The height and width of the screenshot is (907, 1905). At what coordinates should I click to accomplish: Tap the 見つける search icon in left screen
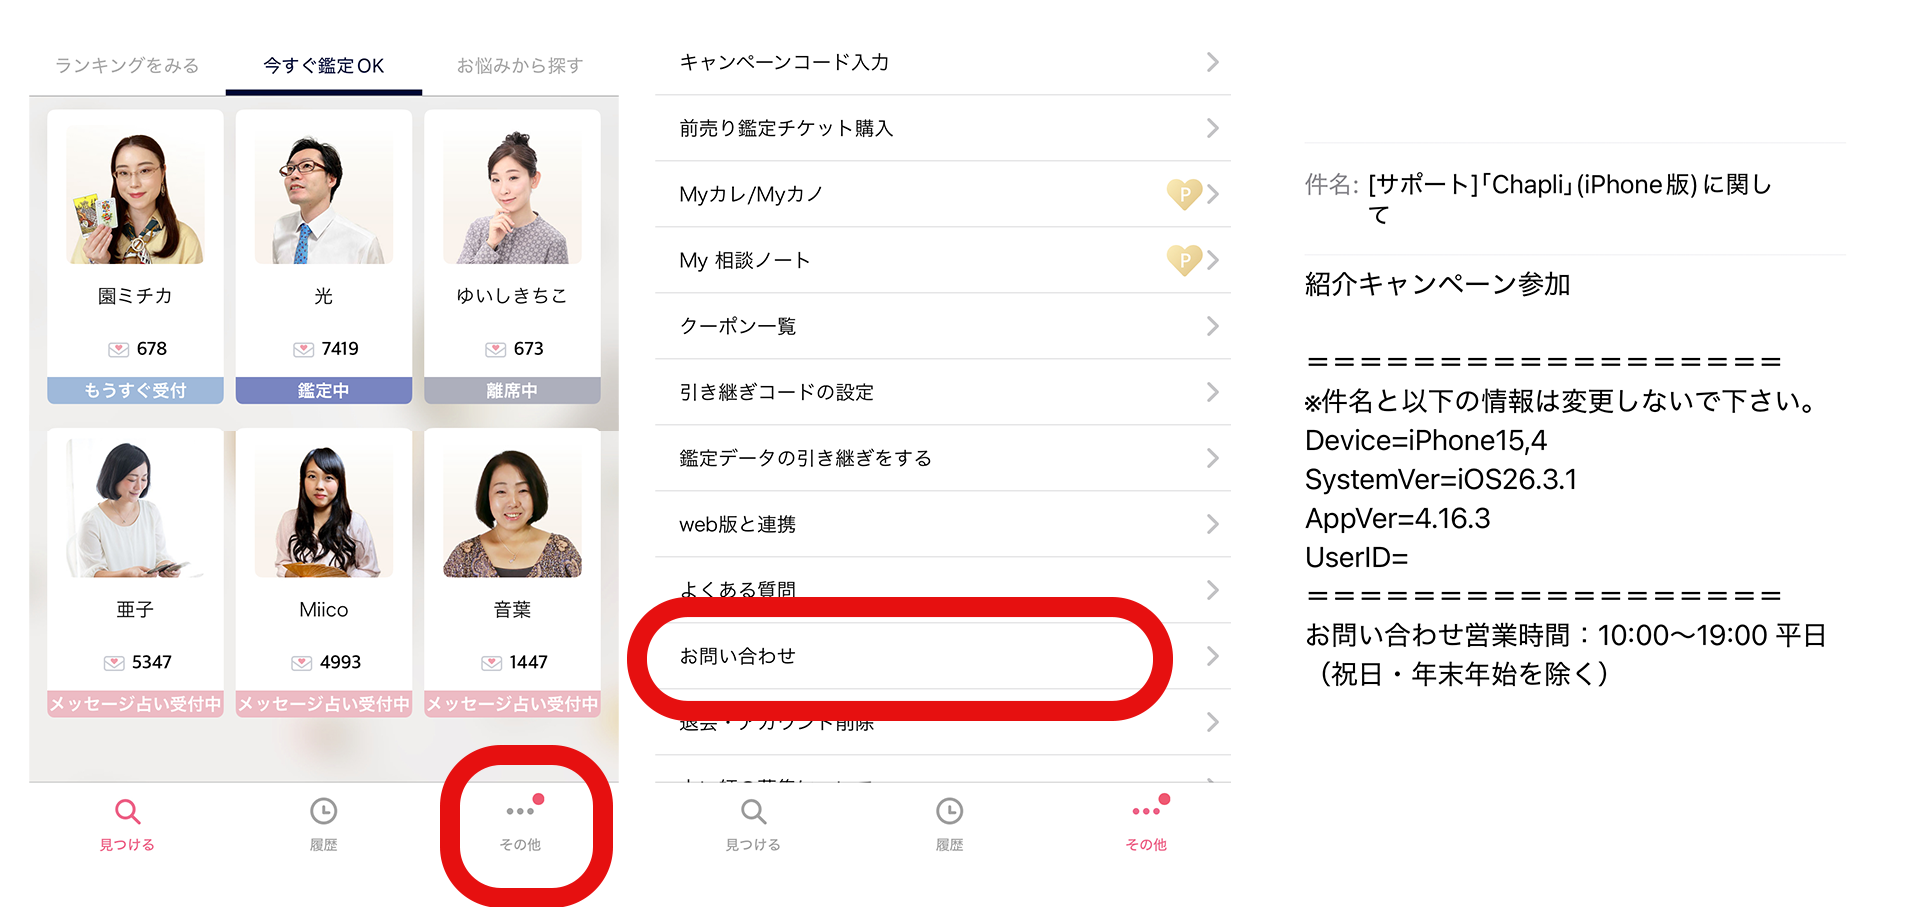point(127,811)
